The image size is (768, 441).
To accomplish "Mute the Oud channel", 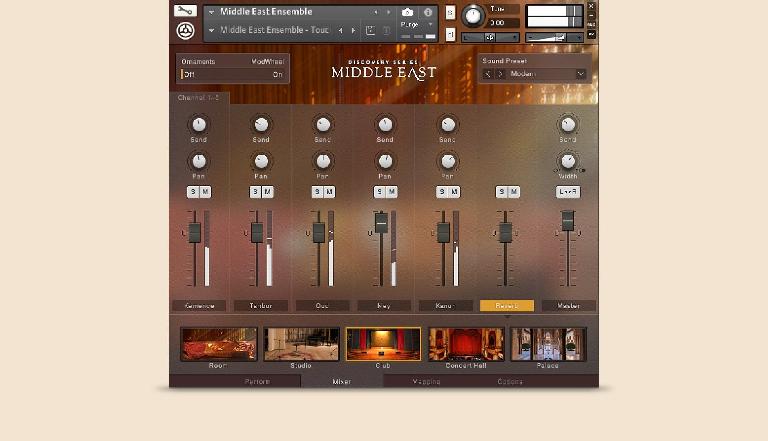I will 330,192.
